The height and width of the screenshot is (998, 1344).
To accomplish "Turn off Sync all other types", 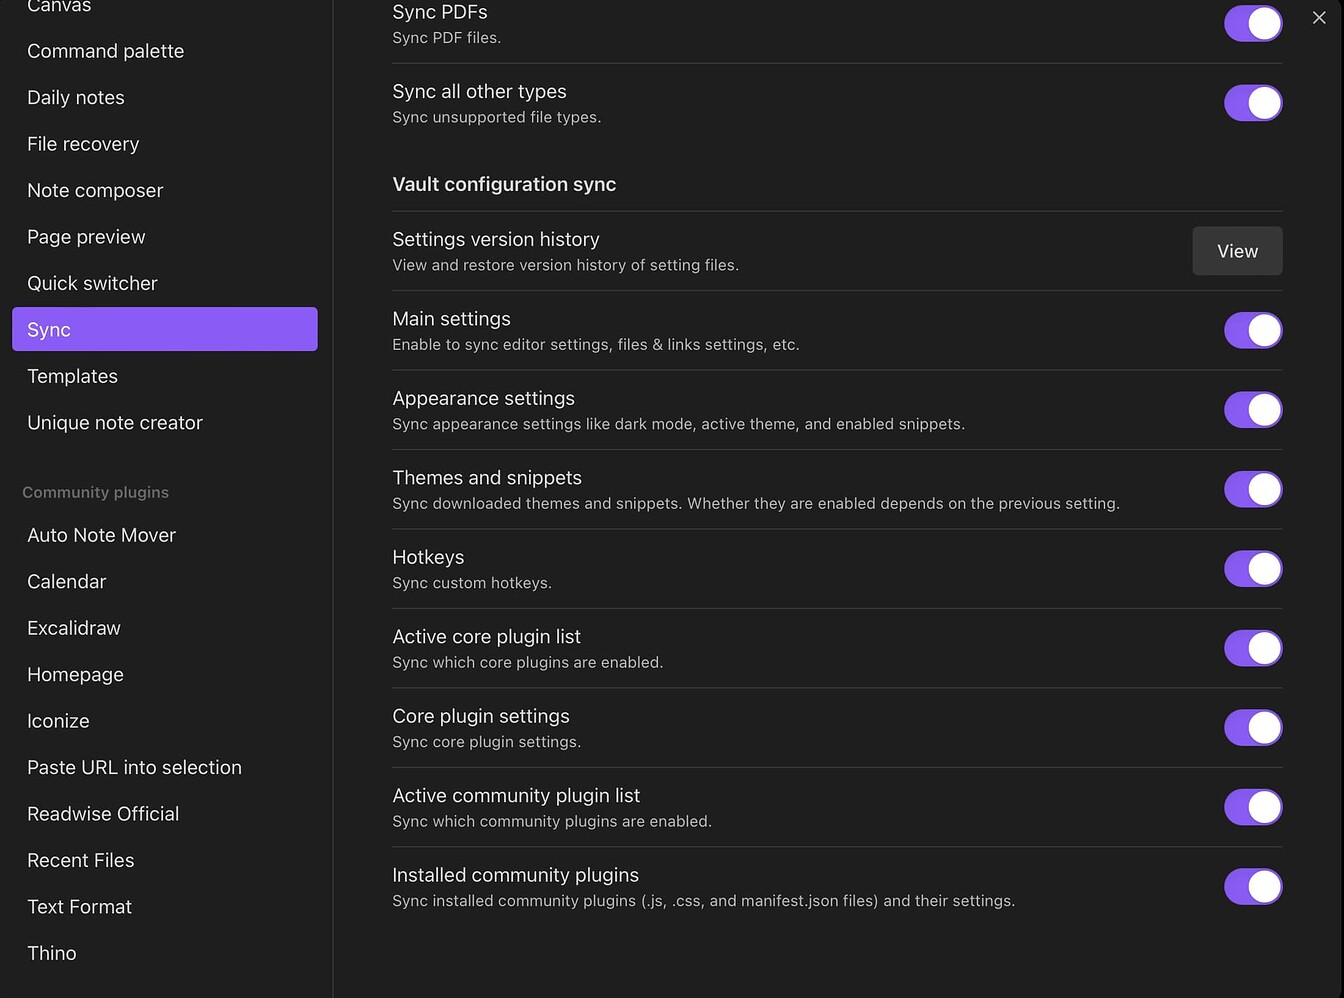I will (1253, 102).
